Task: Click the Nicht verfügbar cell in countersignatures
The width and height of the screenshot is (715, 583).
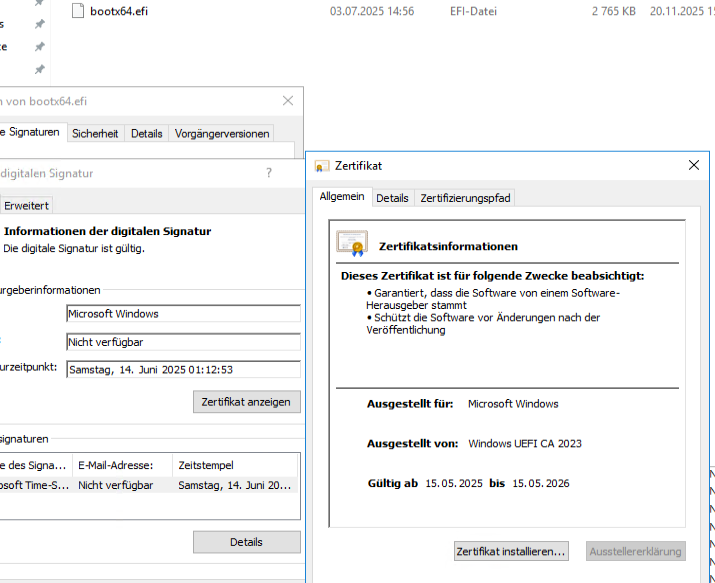Action: click(x=115, y=485)
